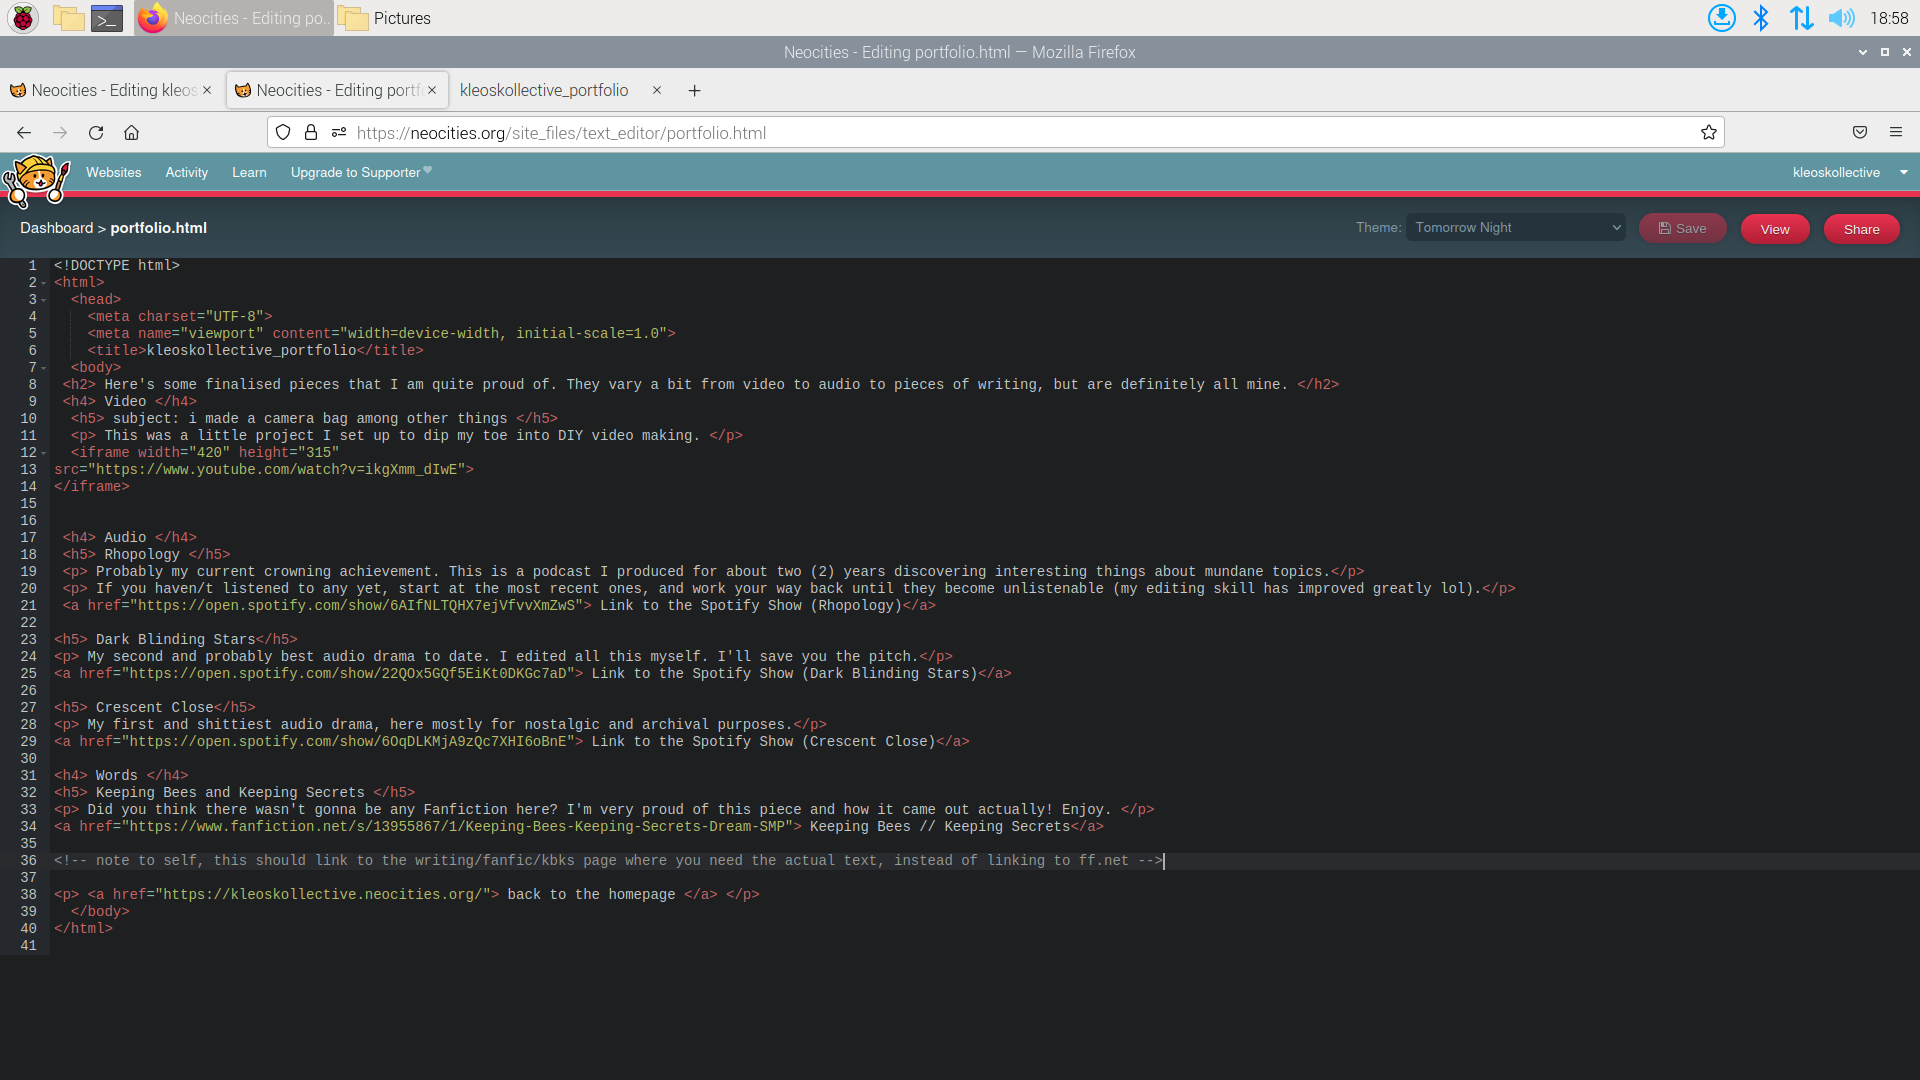Go back to the previous page
The image size is (1920, 1080).
[x=24, y=132]
